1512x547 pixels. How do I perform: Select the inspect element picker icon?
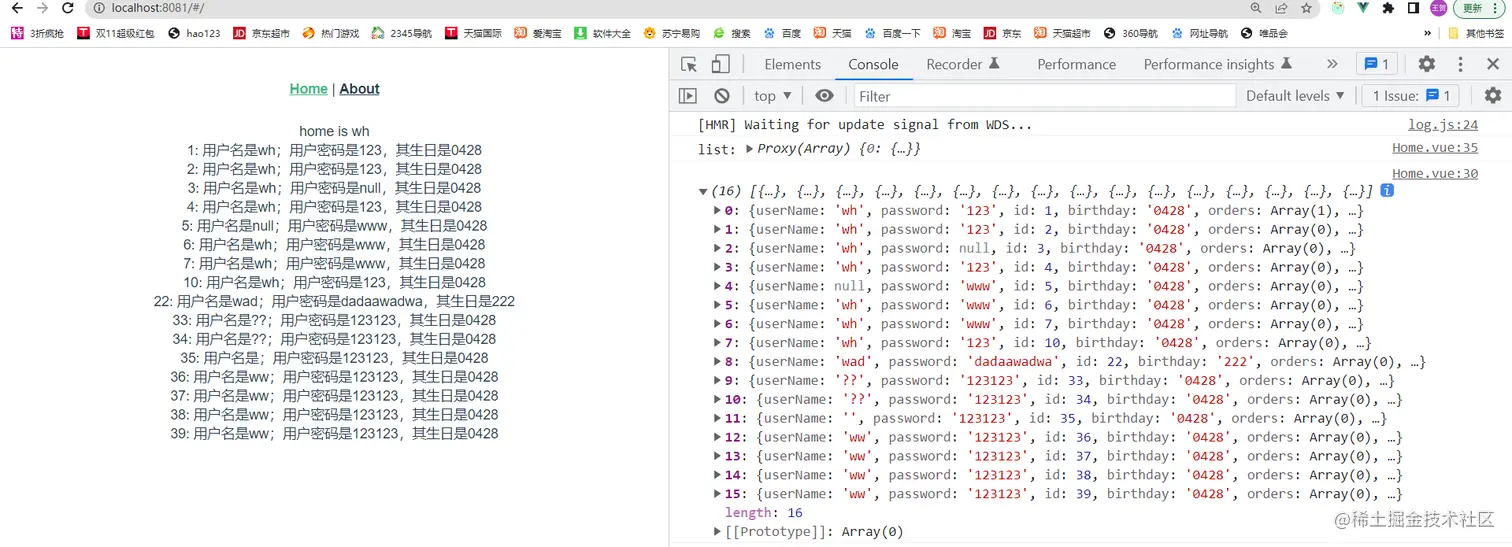[689, 64]
